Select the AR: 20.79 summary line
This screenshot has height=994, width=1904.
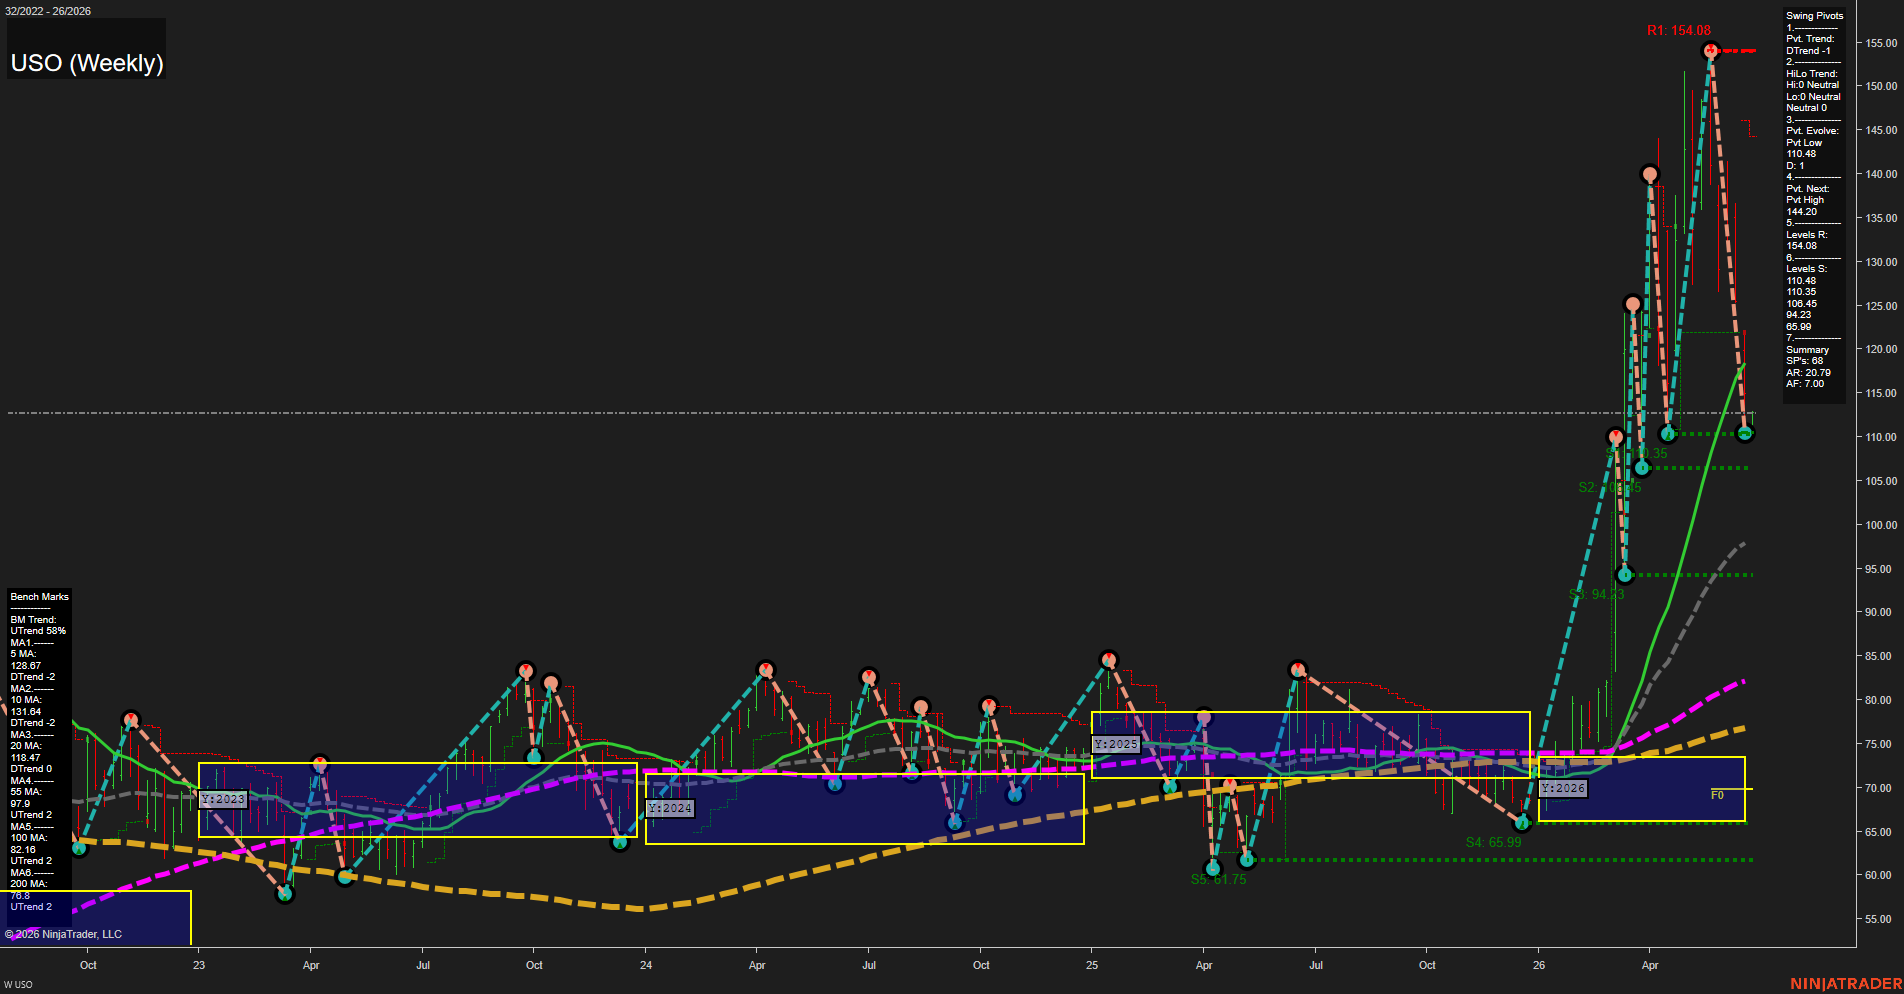pos(1808,373)
